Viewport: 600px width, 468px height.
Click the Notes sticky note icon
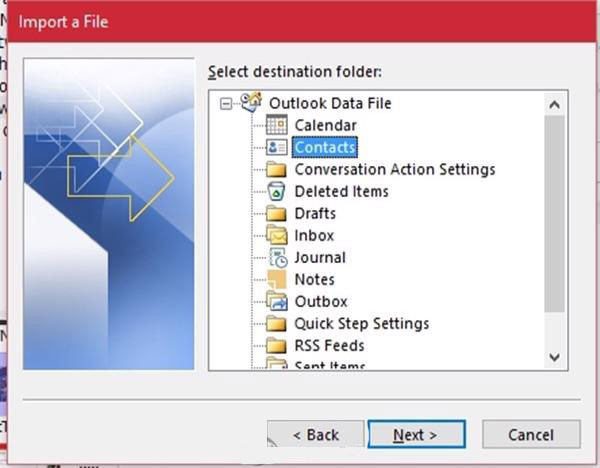(277, 279)
